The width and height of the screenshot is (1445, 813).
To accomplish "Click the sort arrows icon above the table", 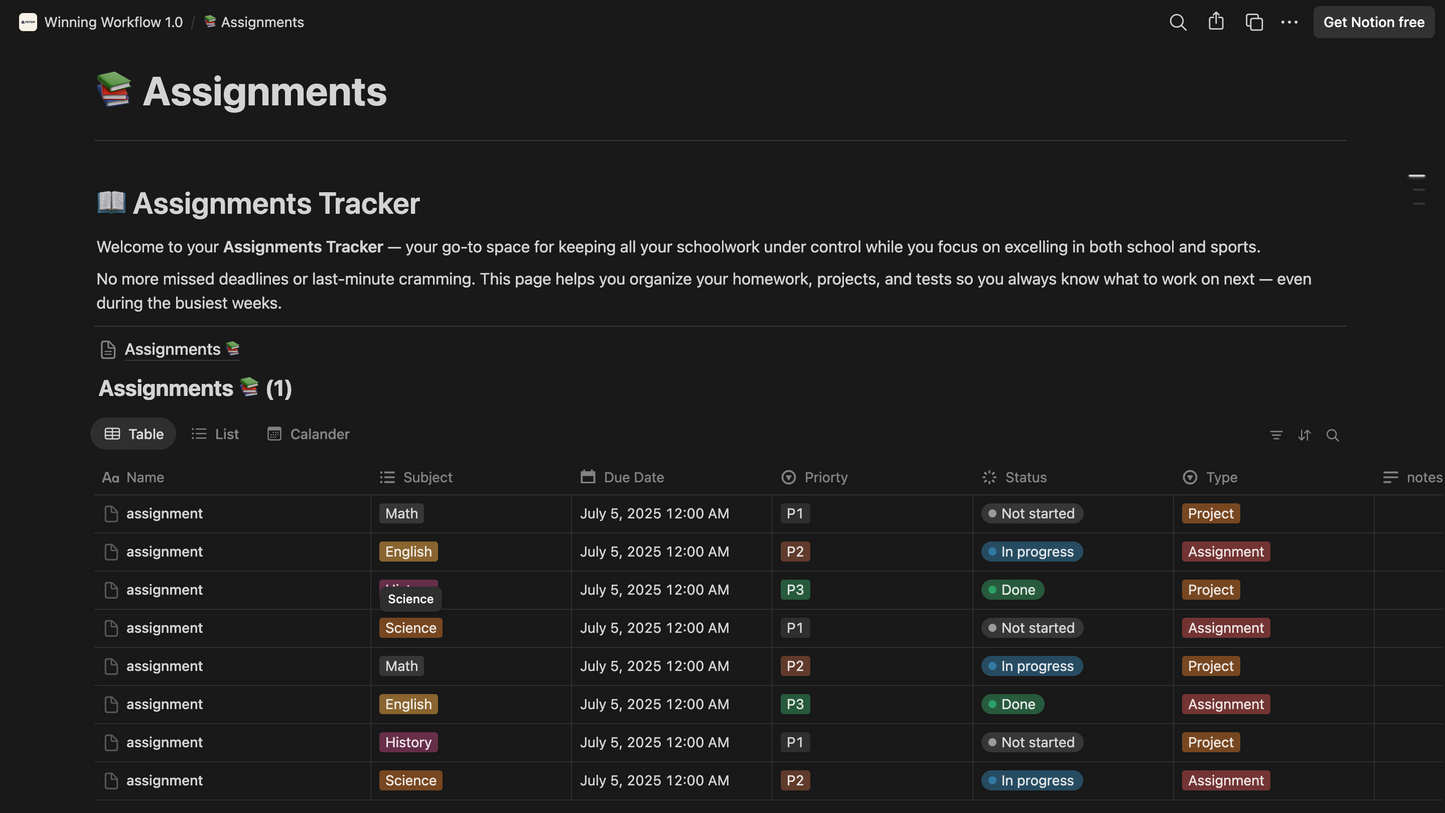I will (1304, 435).
